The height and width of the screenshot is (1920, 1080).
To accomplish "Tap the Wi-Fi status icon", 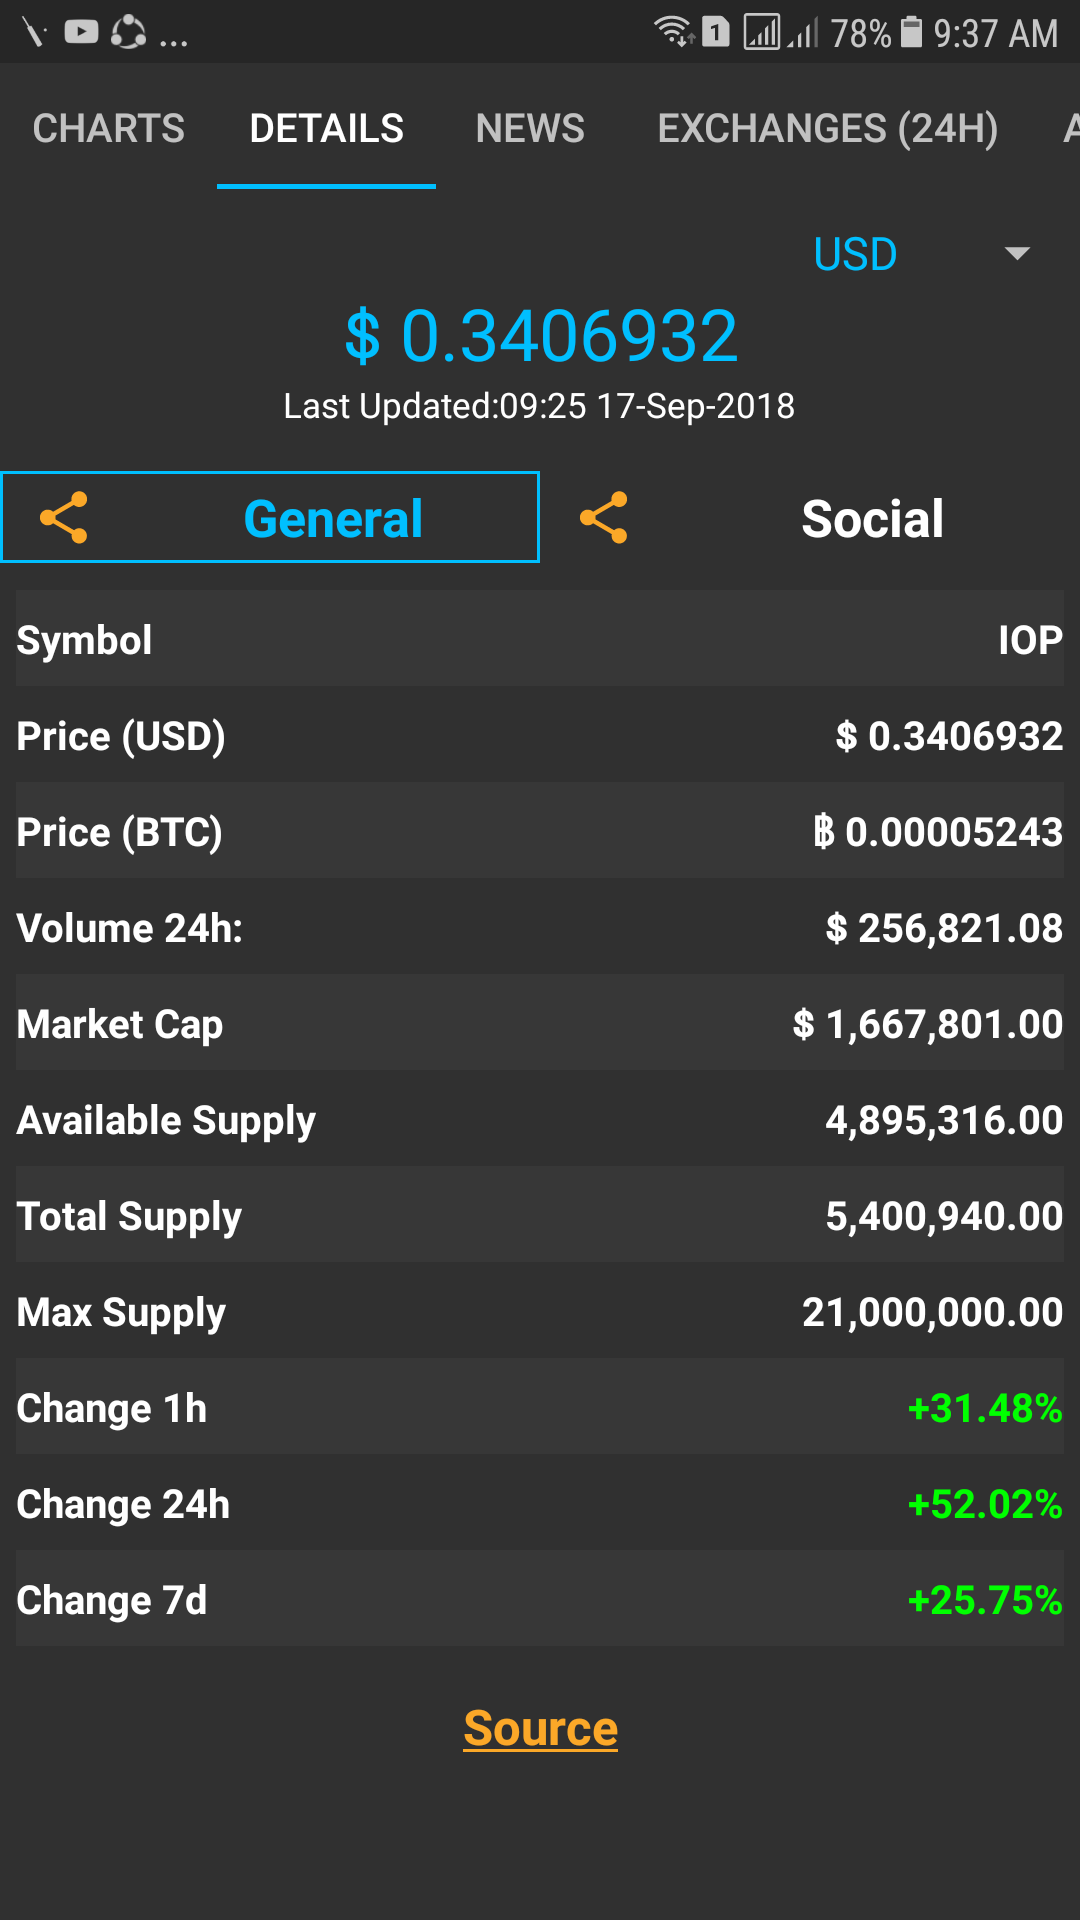I will point(674,32).
